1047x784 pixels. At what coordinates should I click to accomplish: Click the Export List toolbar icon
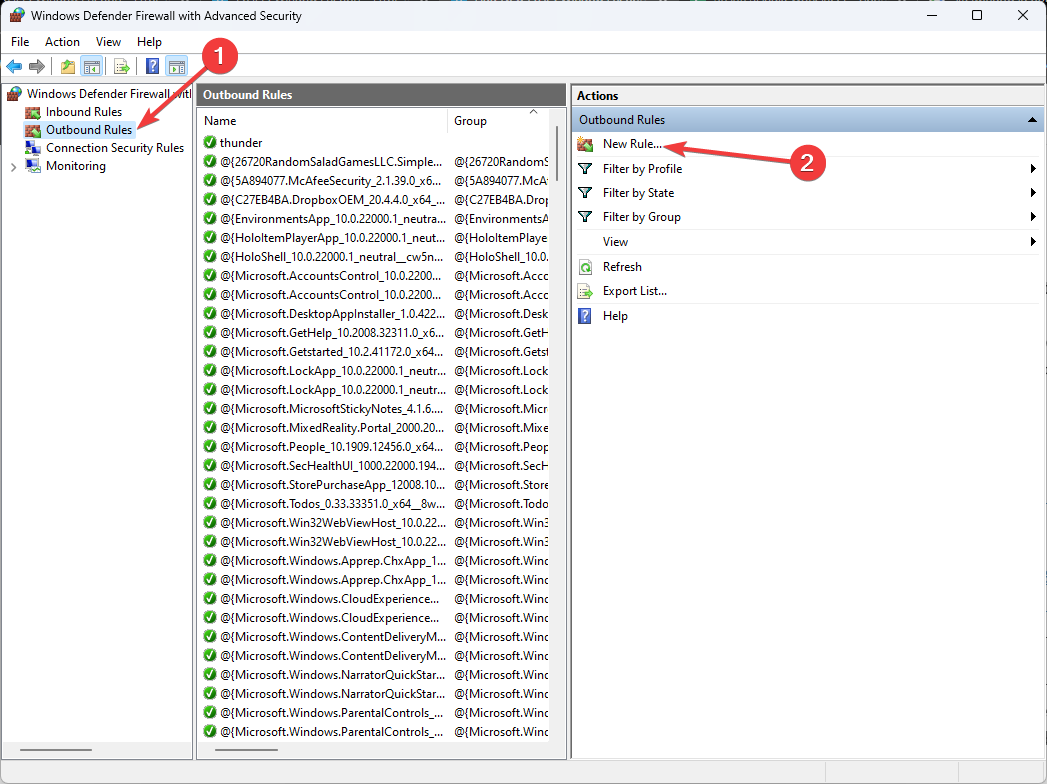[122, 66]
